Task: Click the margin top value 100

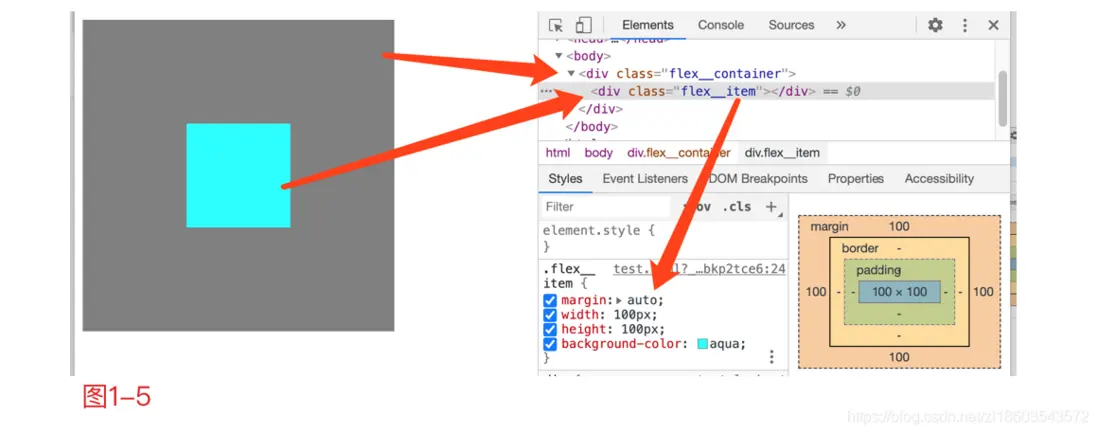Action: tap(899, 226)
